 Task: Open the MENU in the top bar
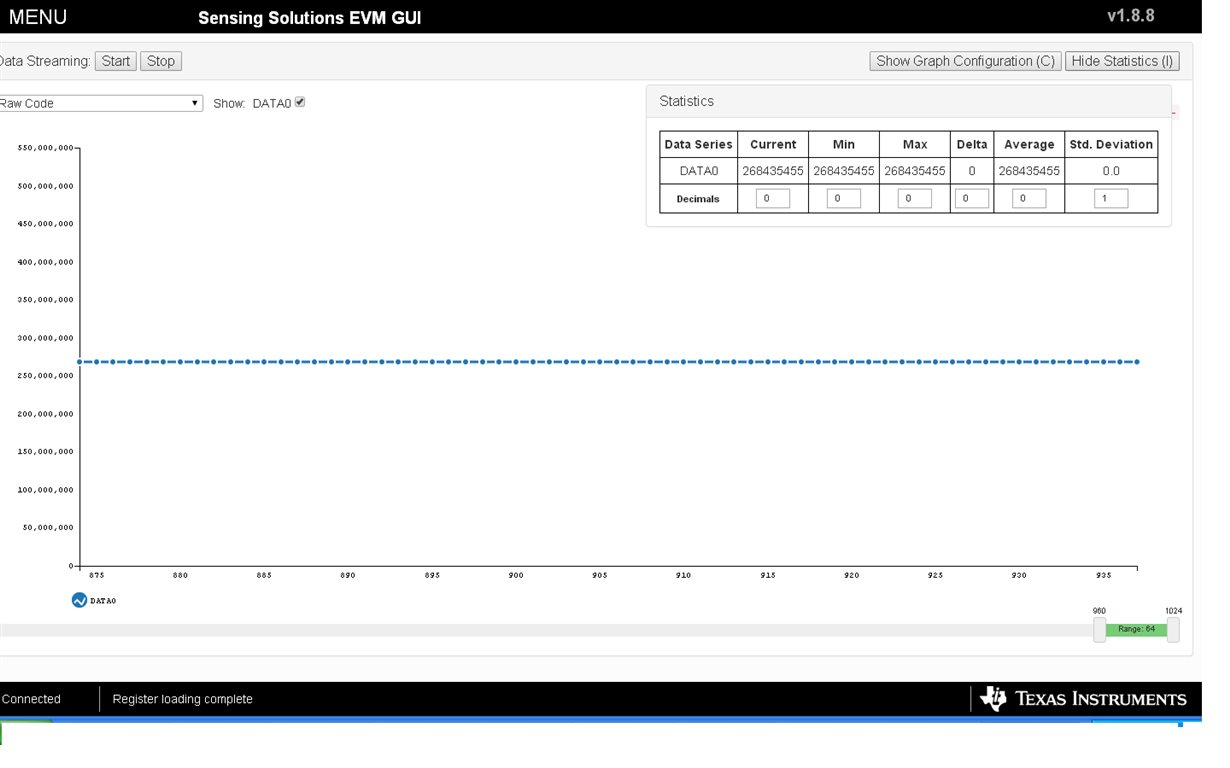point(38,17)
